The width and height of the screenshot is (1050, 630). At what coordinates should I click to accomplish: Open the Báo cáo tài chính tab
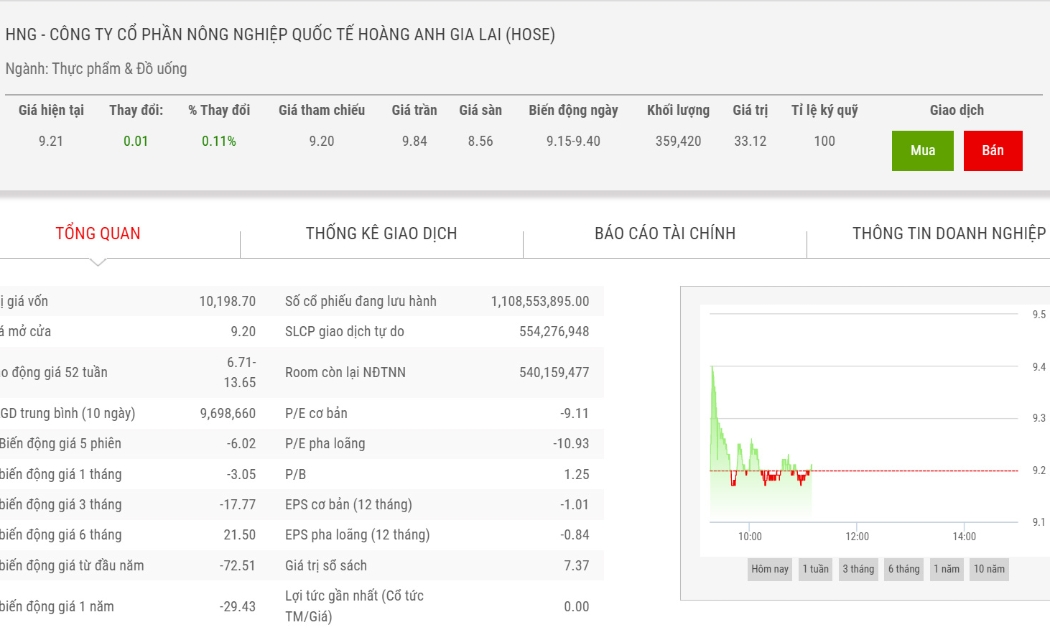(x=665, y=233)
